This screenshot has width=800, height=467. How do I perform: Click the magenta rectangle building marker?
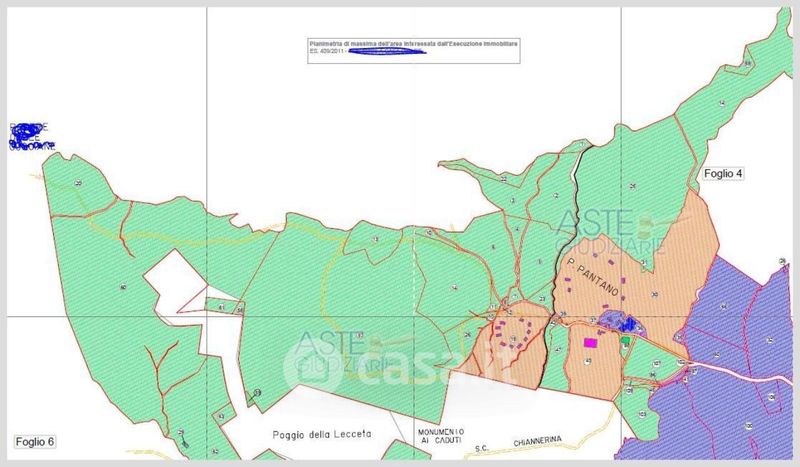(590, 342)
